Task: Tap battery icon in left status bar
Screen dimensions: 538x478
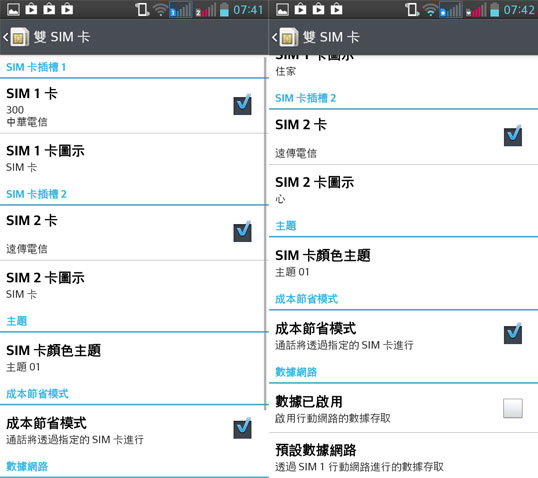Action: 224,10
